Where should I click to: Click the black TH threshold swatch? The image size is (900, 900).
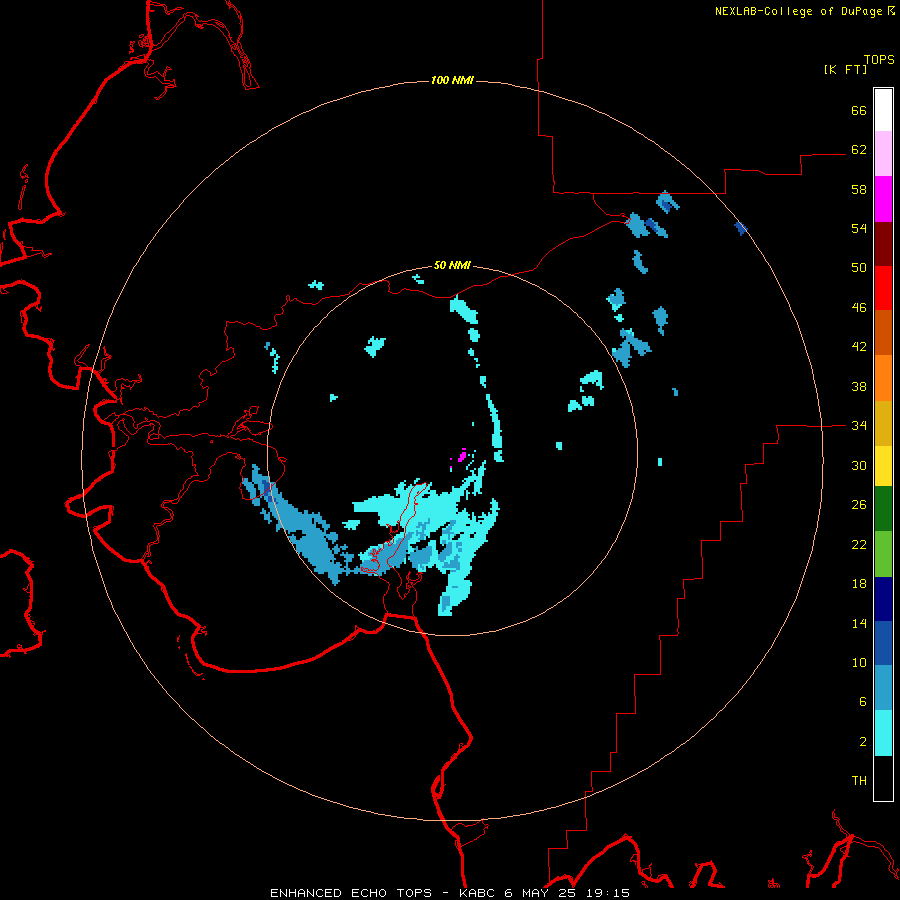point(883,778)
